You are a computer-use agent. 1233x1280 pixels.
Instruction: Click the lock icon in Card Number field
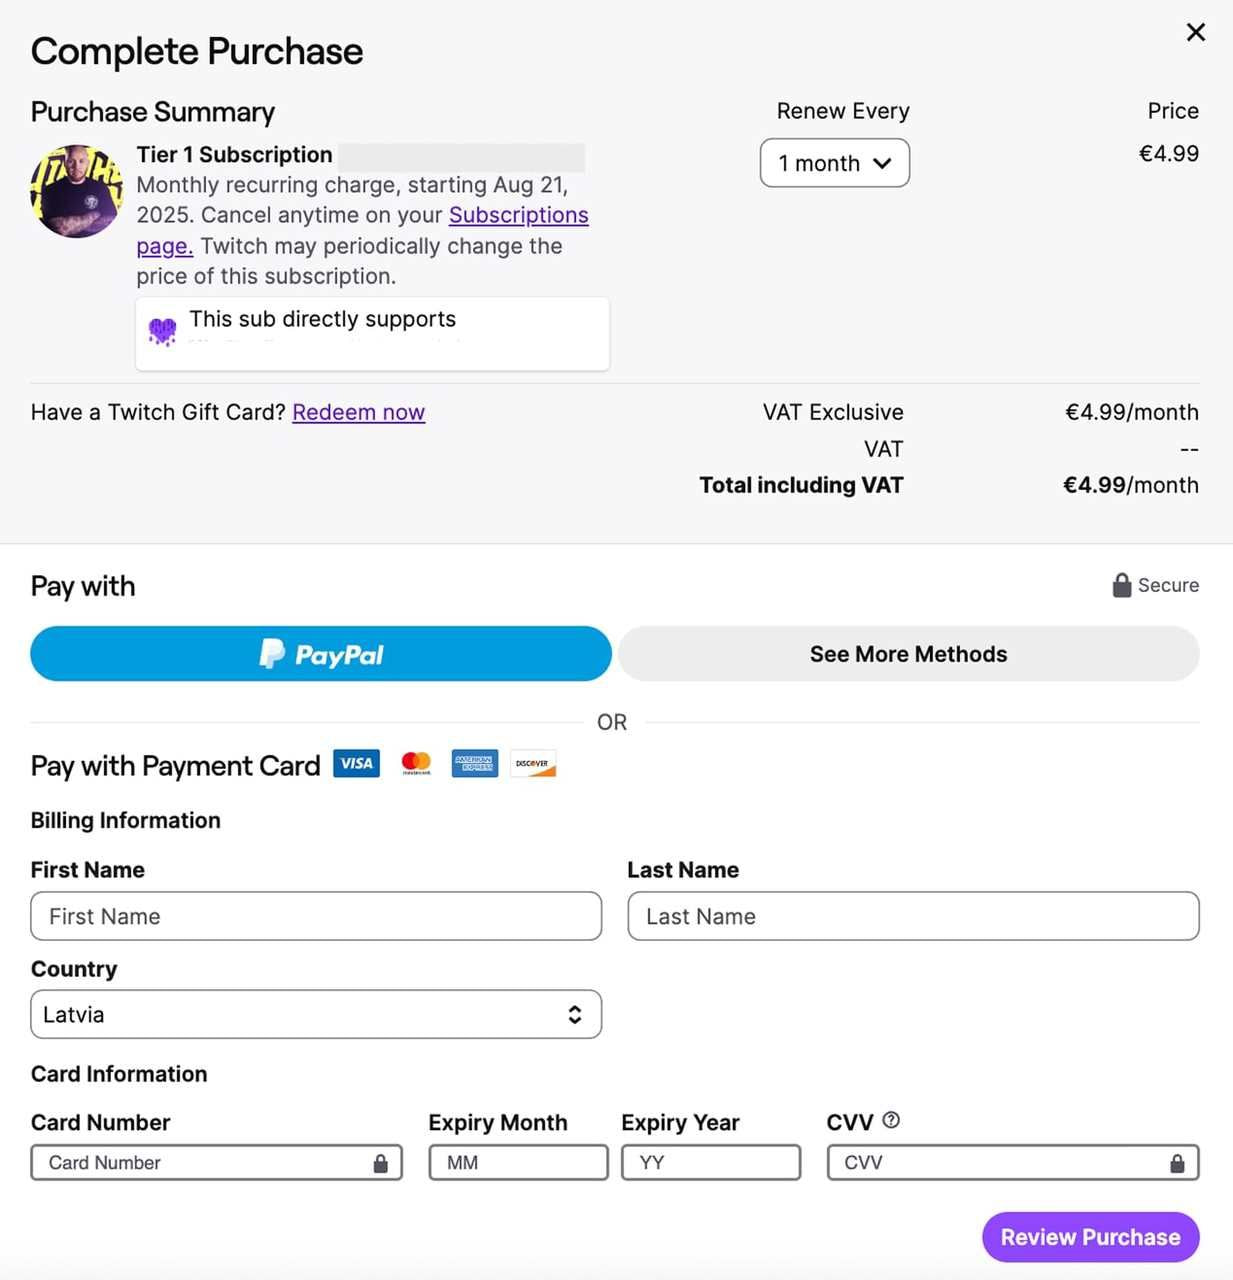point(380,1162)
